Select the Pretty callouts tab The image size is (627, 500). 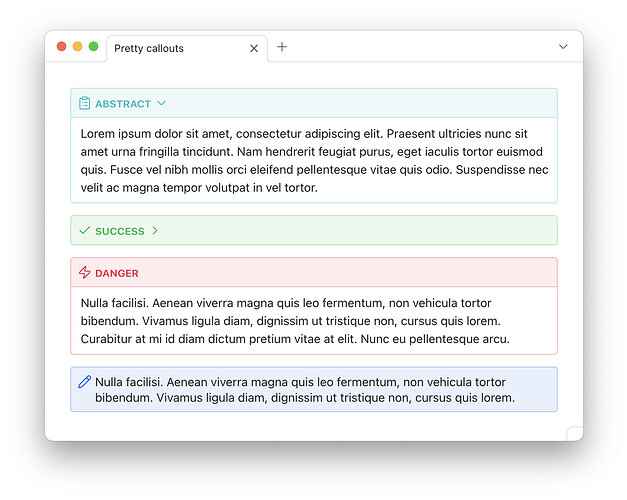[x=150, y=48]
